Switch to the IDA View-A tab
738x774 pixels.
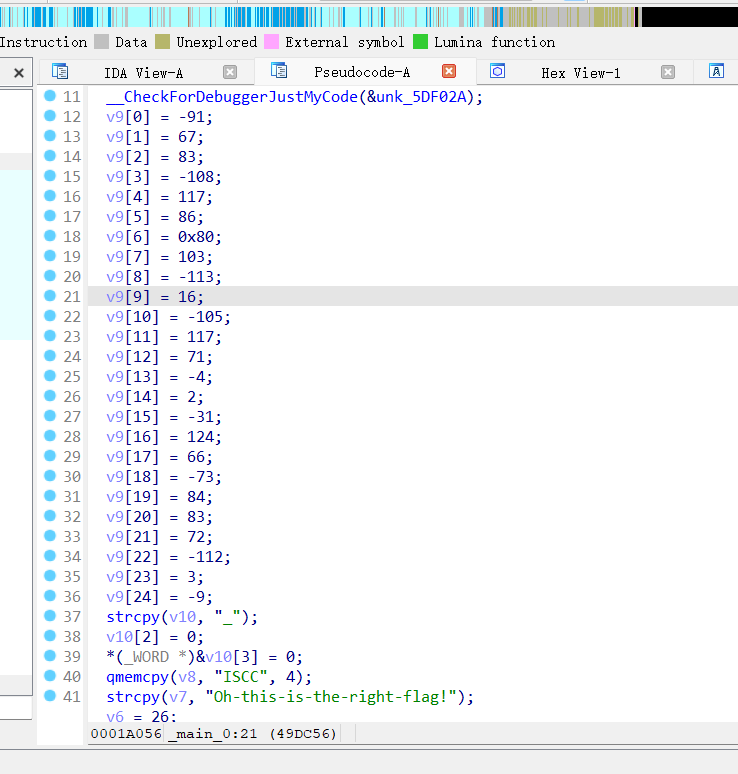[143, 73]
